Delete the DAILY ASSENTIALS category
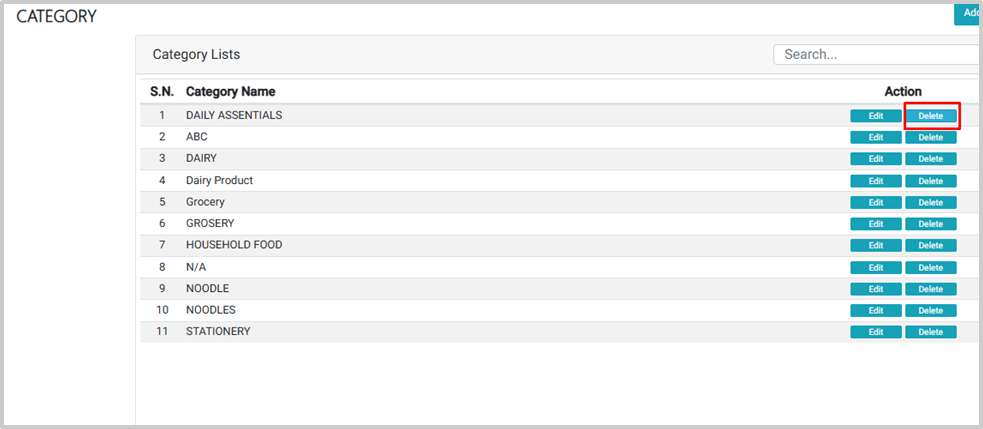Viewport: 983px width, 429px height. point(930,116)
